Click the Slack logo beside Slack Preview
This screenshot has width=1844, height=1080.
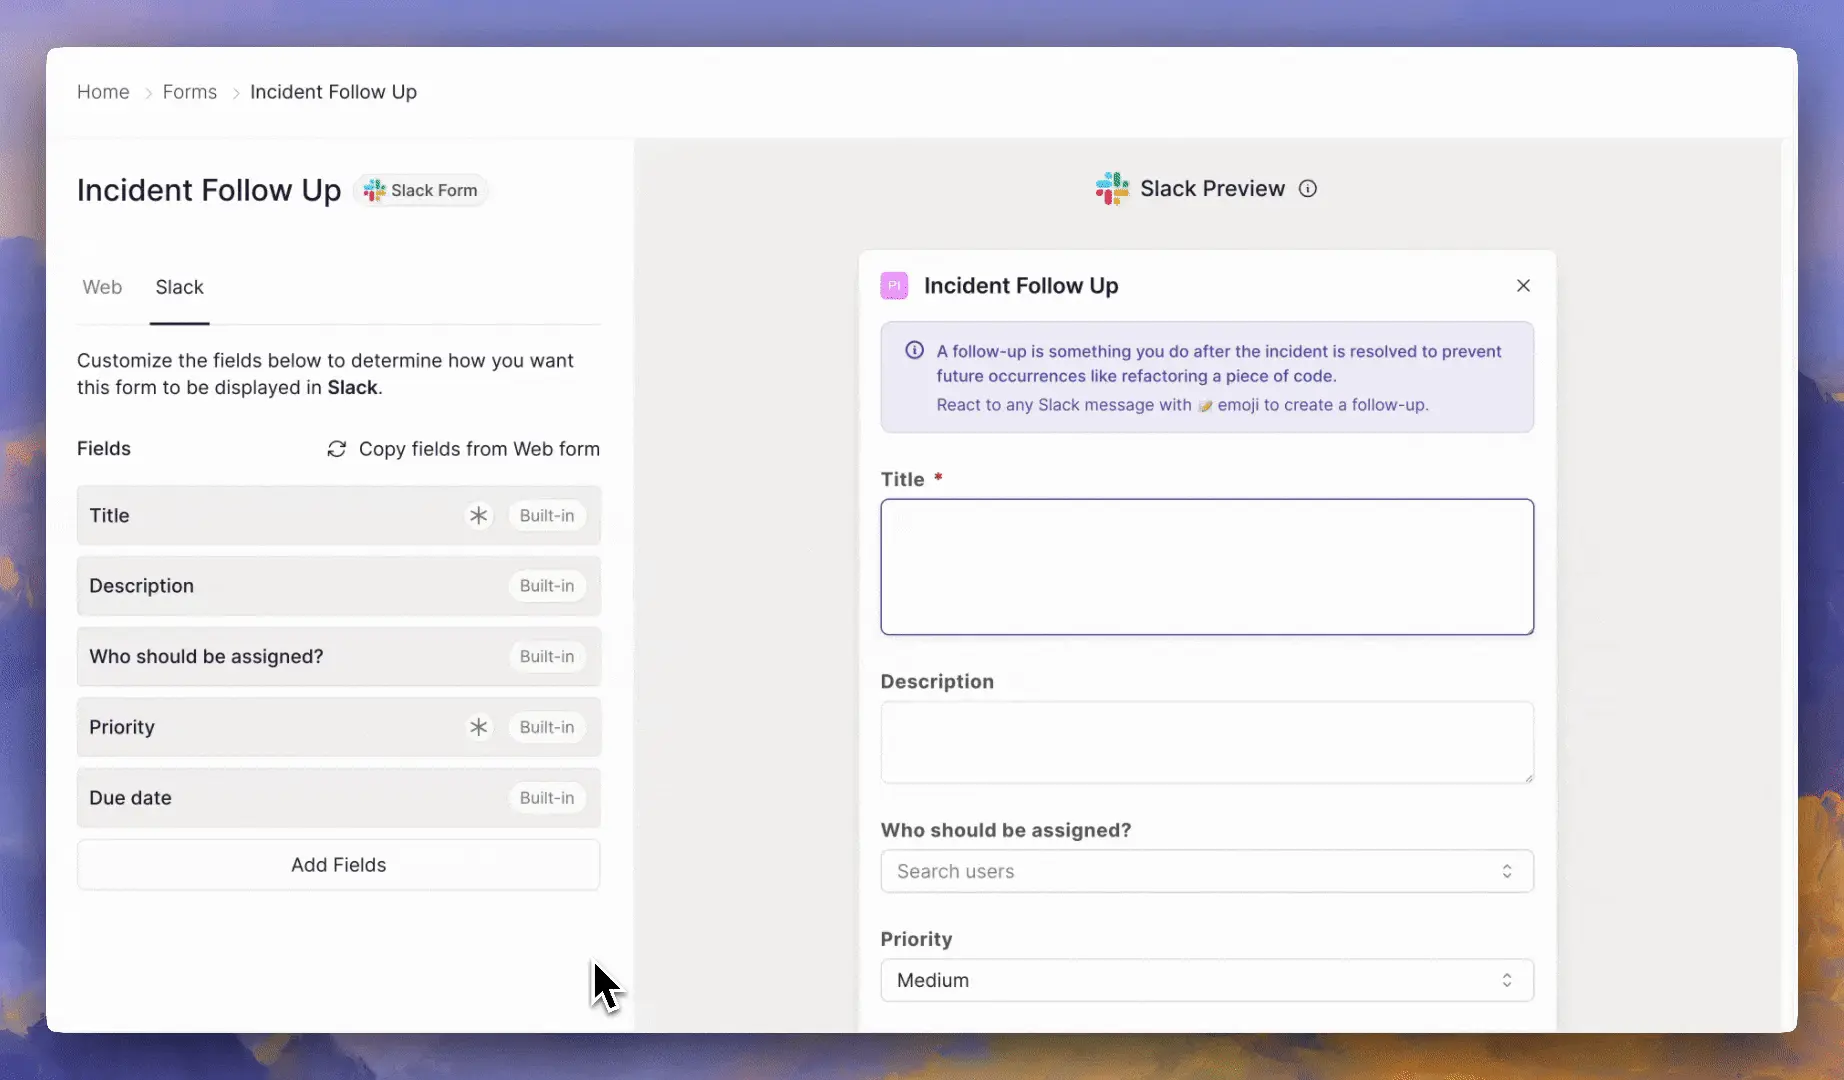(x=1112, y=189)
